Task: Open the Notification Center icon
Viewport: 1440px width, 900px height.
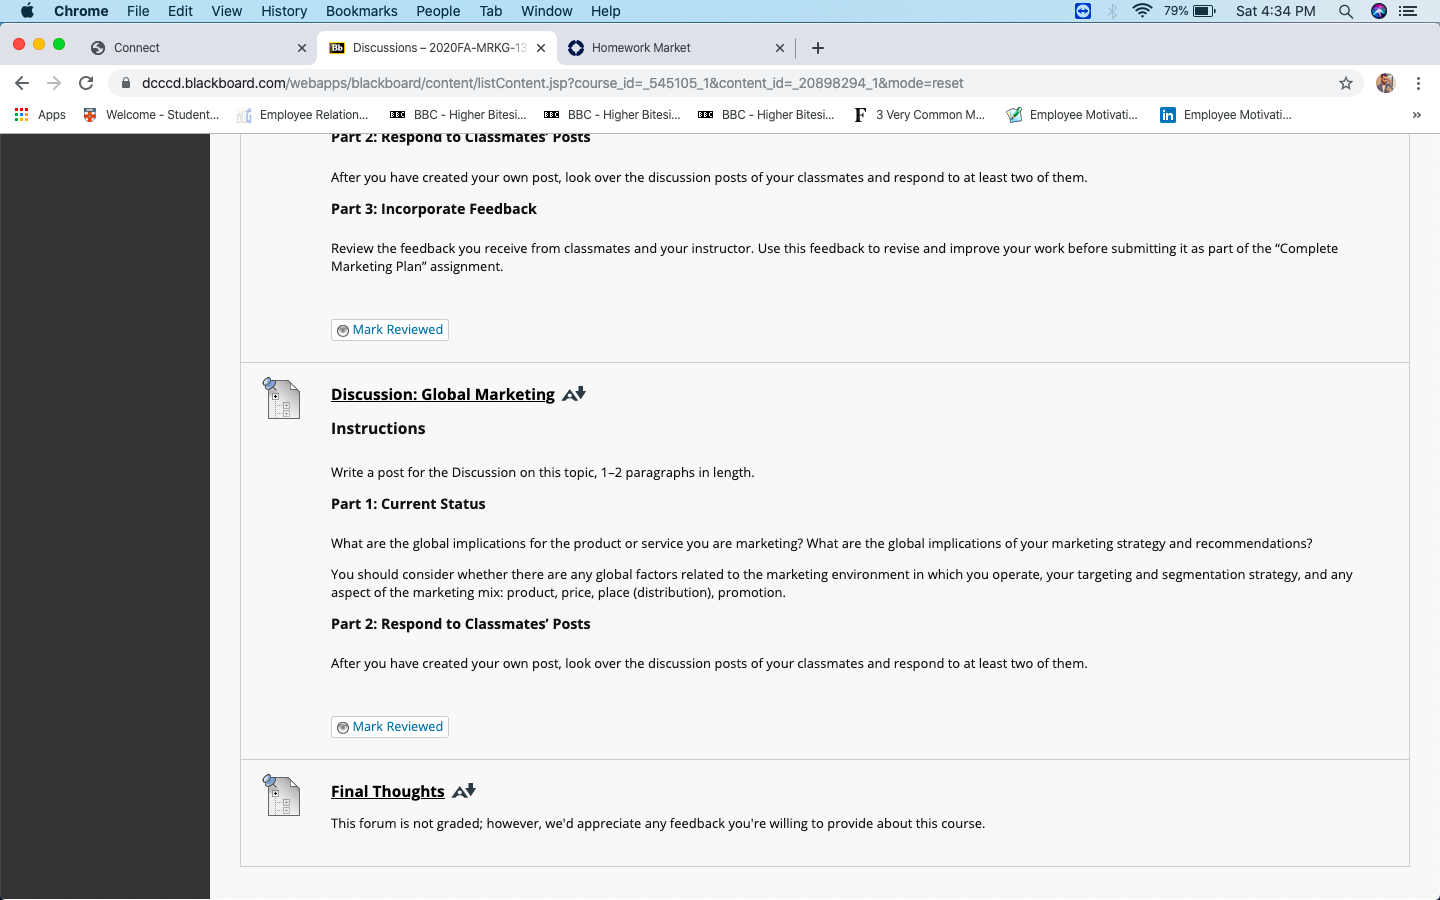Action: 1408,11
